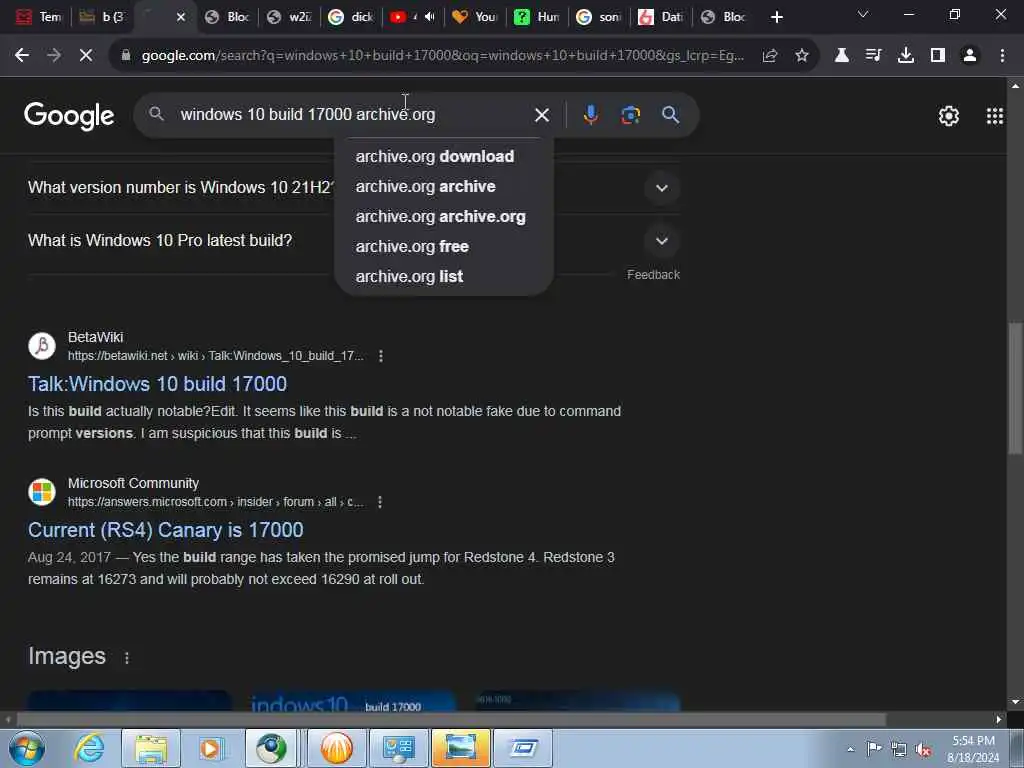Switch to the 'b (3' tab
The image size is (1024, 768).
[x=103, y=17]
